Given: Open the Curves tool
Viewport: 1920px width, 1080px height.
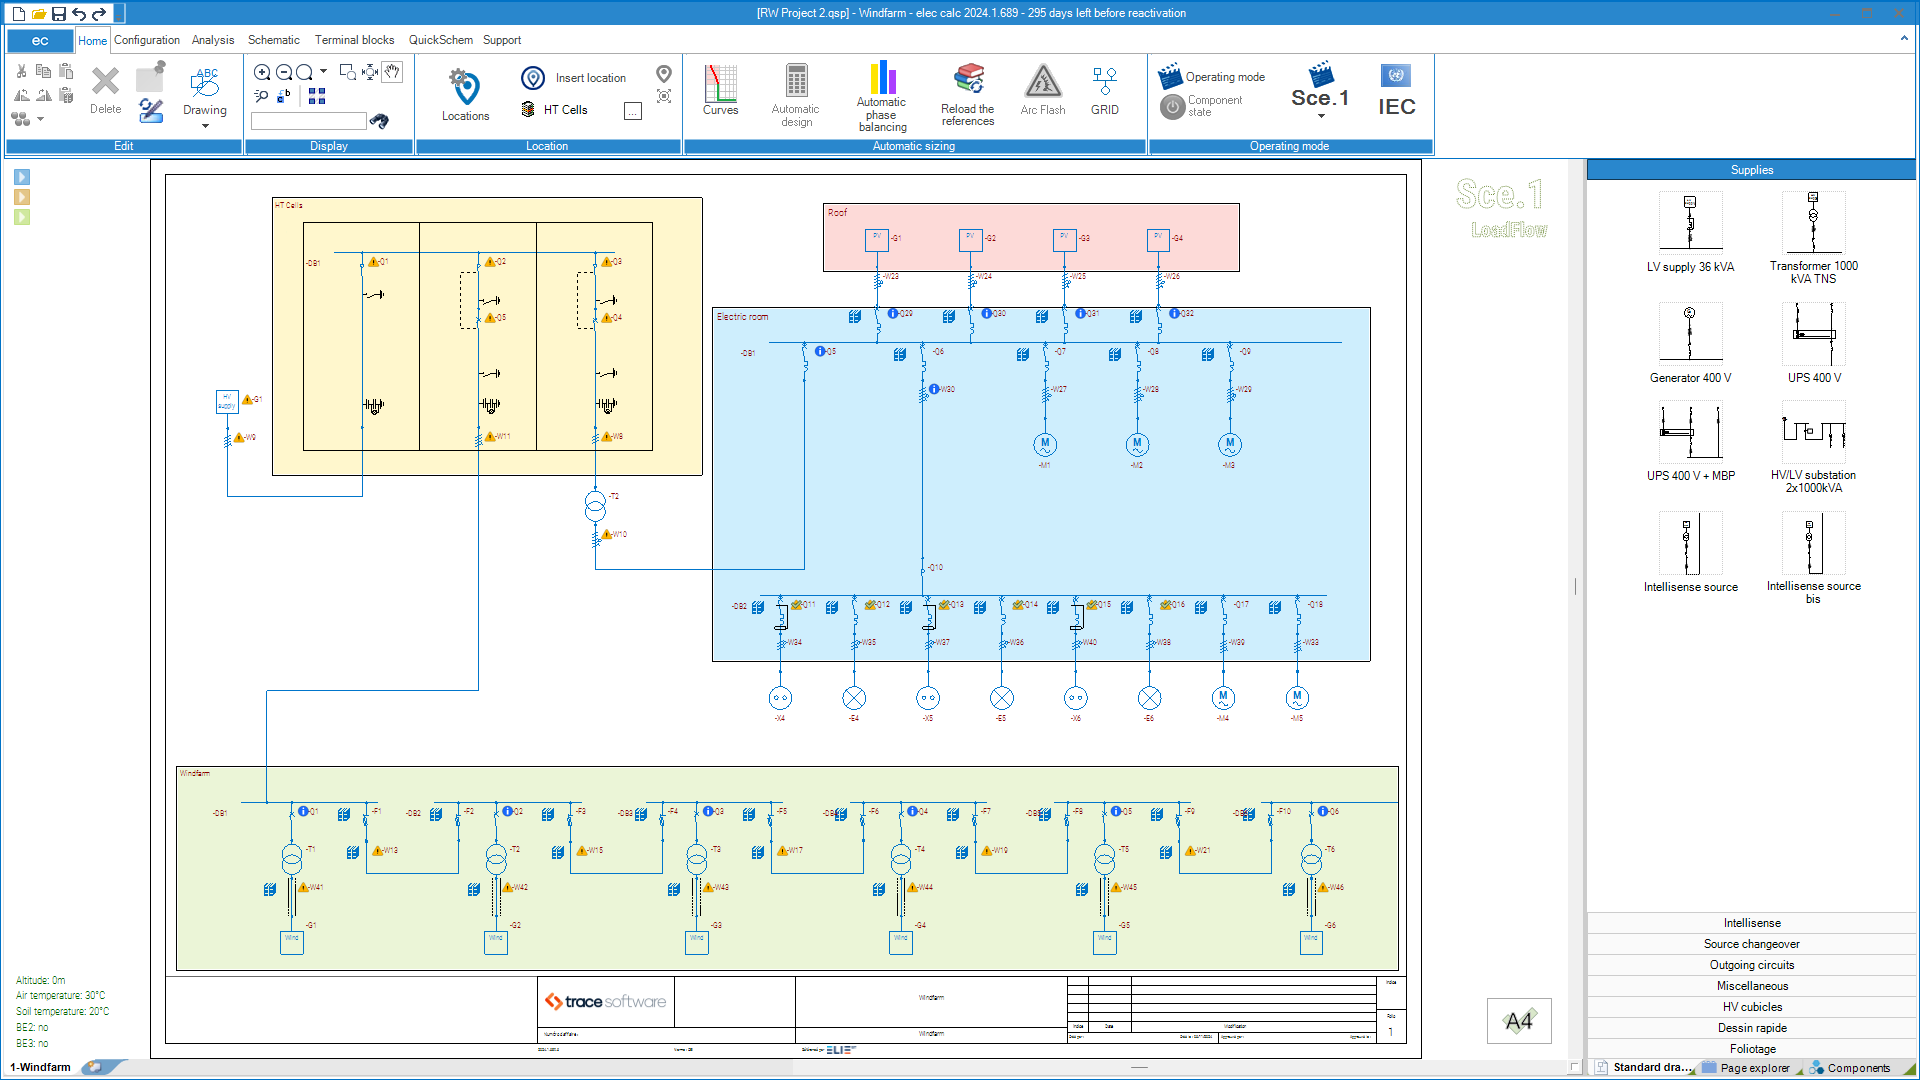Looking at the screenshot, I should click(721, 91).
